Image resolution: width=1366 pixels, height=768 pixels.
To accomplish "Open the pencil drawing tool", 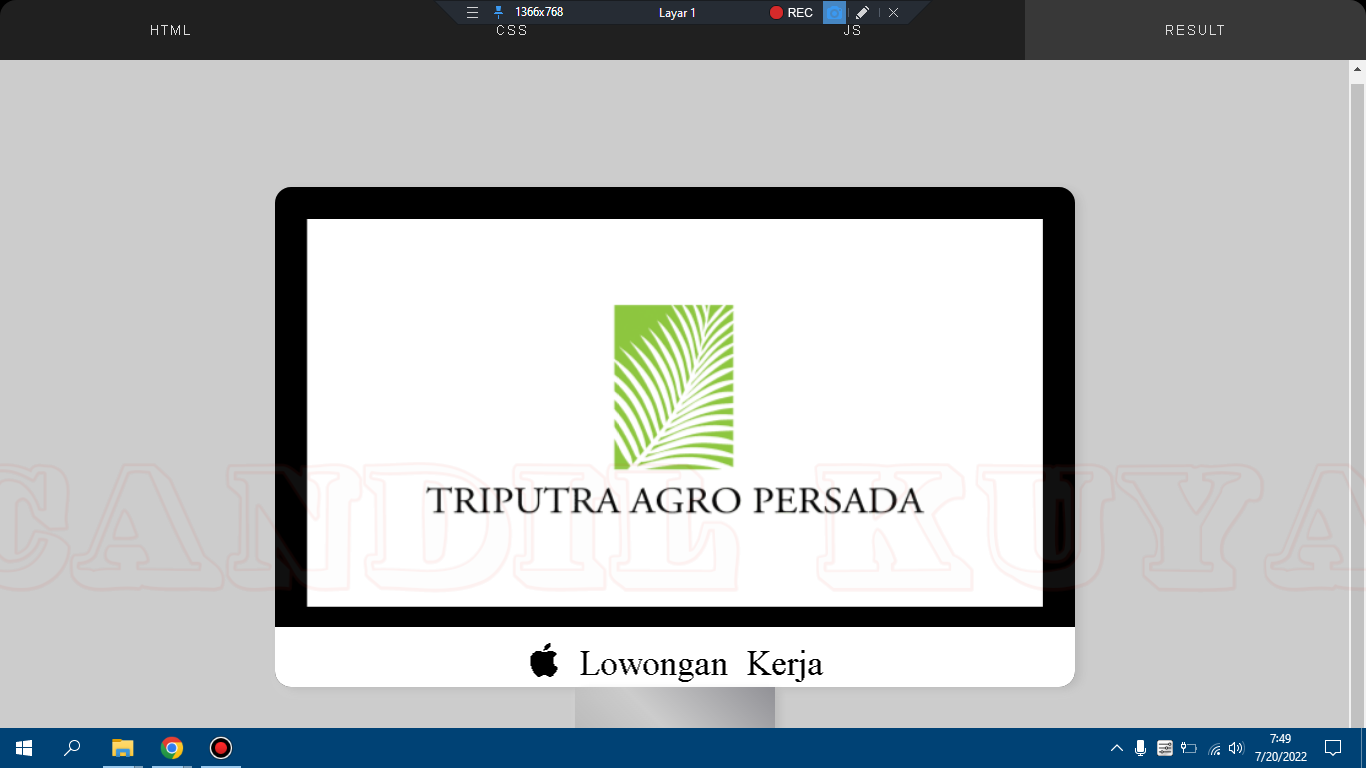I will click(862, 13).
